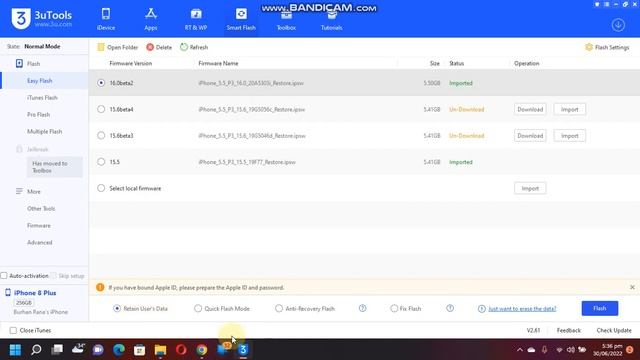Image resolution: width=640 pixels, height=360 pixels.
Task: Delete the selected firmware
Action: click(x=159, y=47)
